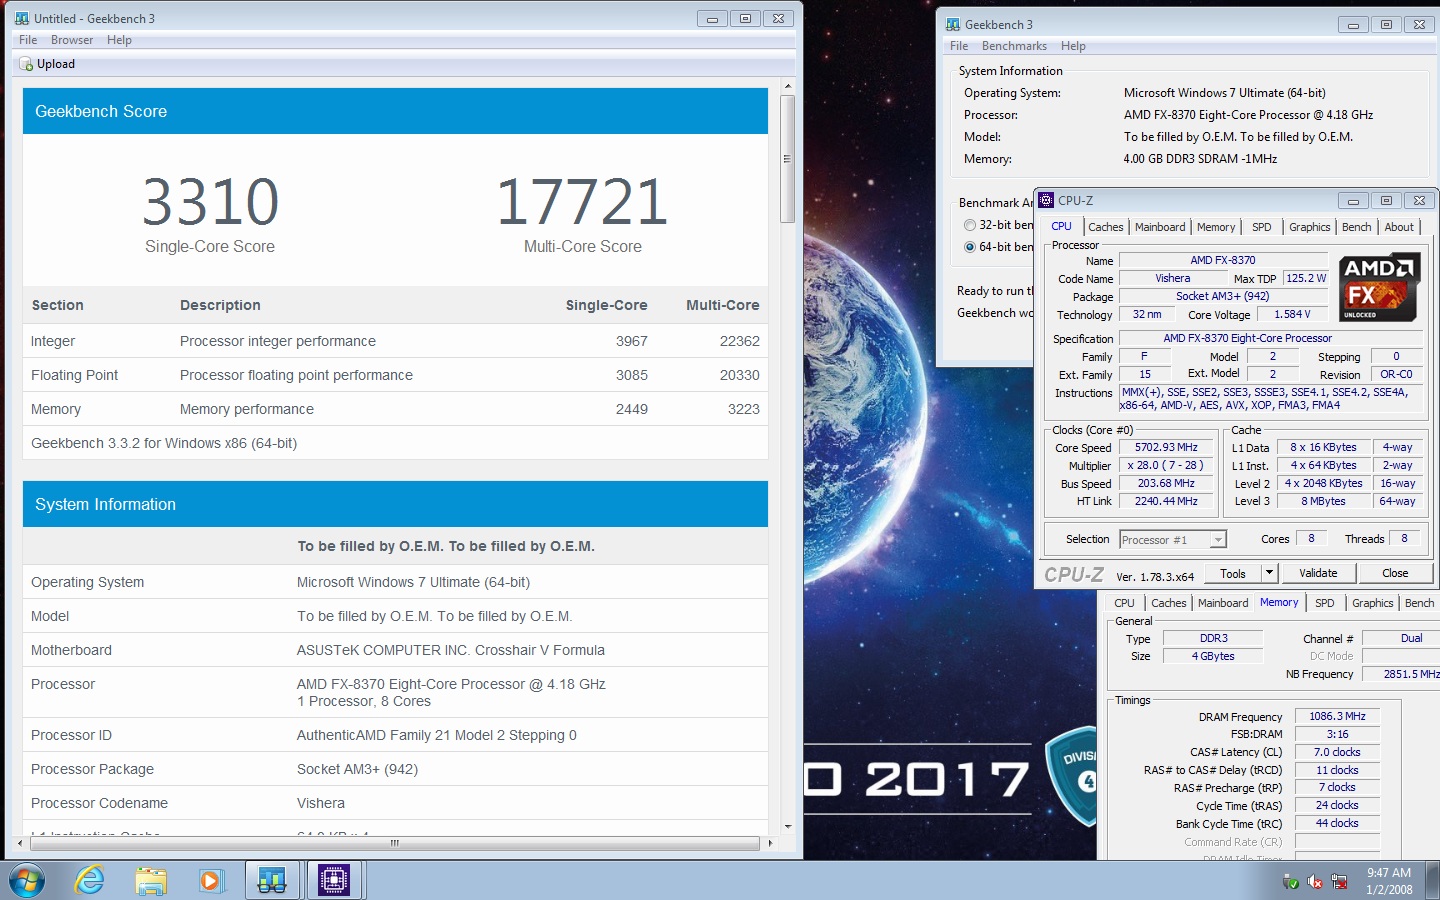Click the Floating Point single-core value 3085

tap(632, 375)
